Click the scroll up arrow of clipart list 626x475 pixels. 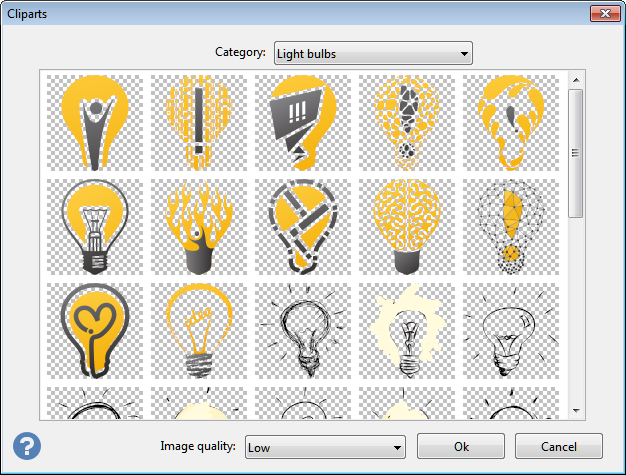click(575, 79)
